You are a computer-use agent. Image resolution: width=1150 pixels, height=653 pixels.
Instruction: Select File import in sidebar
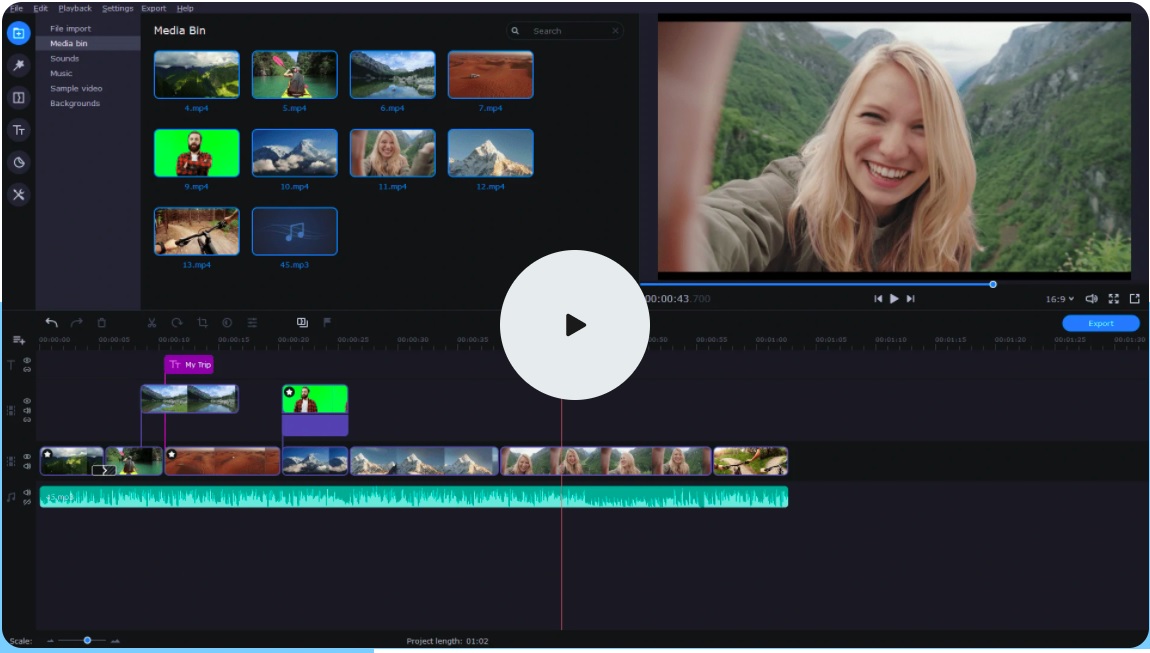tap(70, 29)
